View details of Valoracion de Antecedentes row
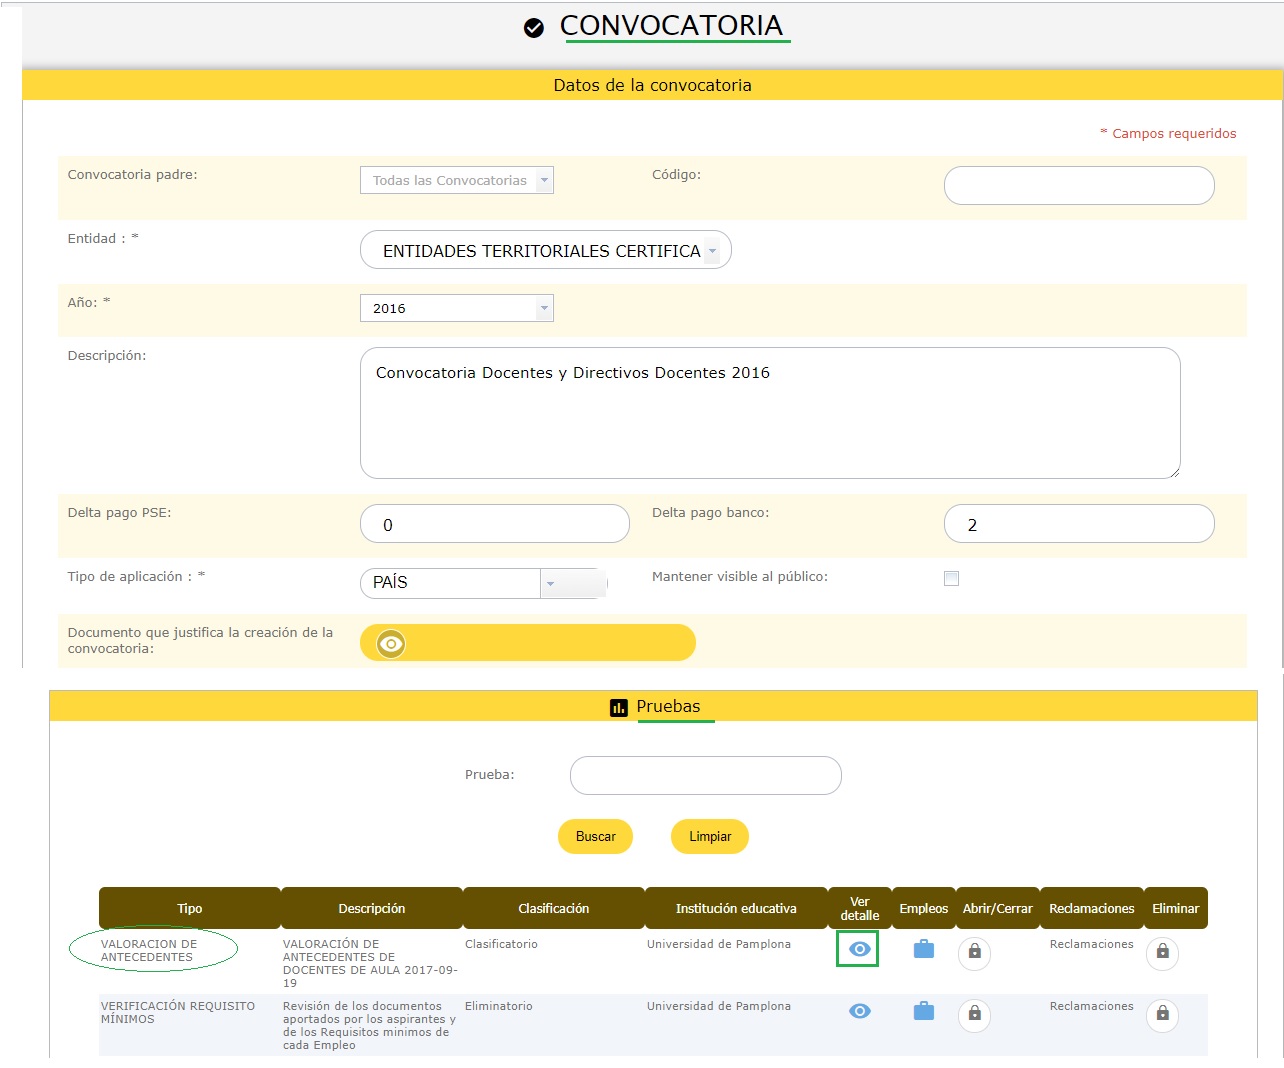Viewport: 1284px width, 1068px height. tap(859, 949)
